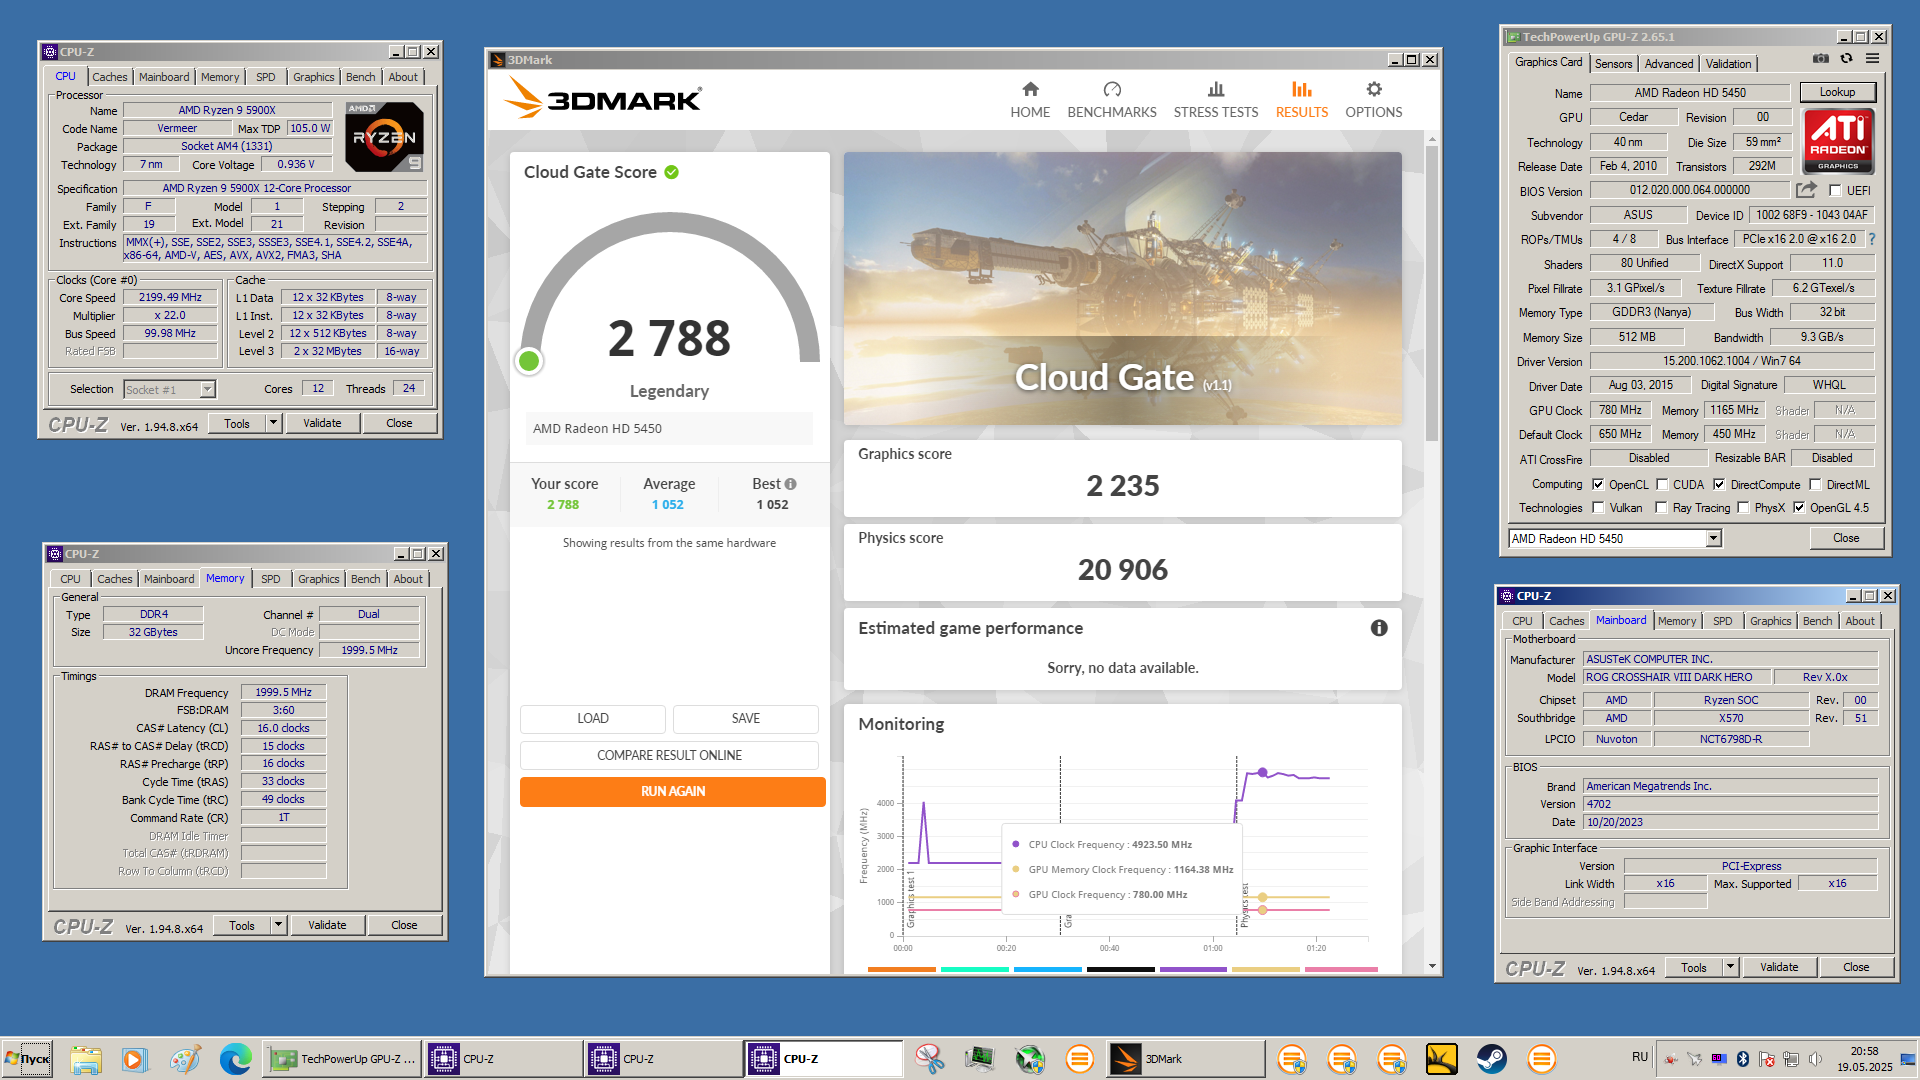Open SPD tab in CPU-Z memory window
Screen dimensions: 1920x1080
click(x=271, y=579)
